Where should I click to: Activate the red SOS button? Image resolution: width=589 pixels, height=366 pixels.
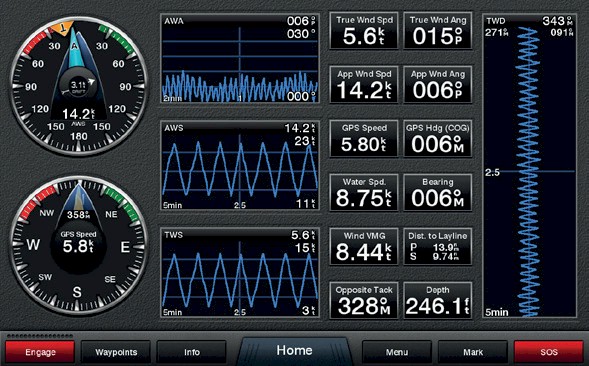pyautogui.click(x=549, y=352)
